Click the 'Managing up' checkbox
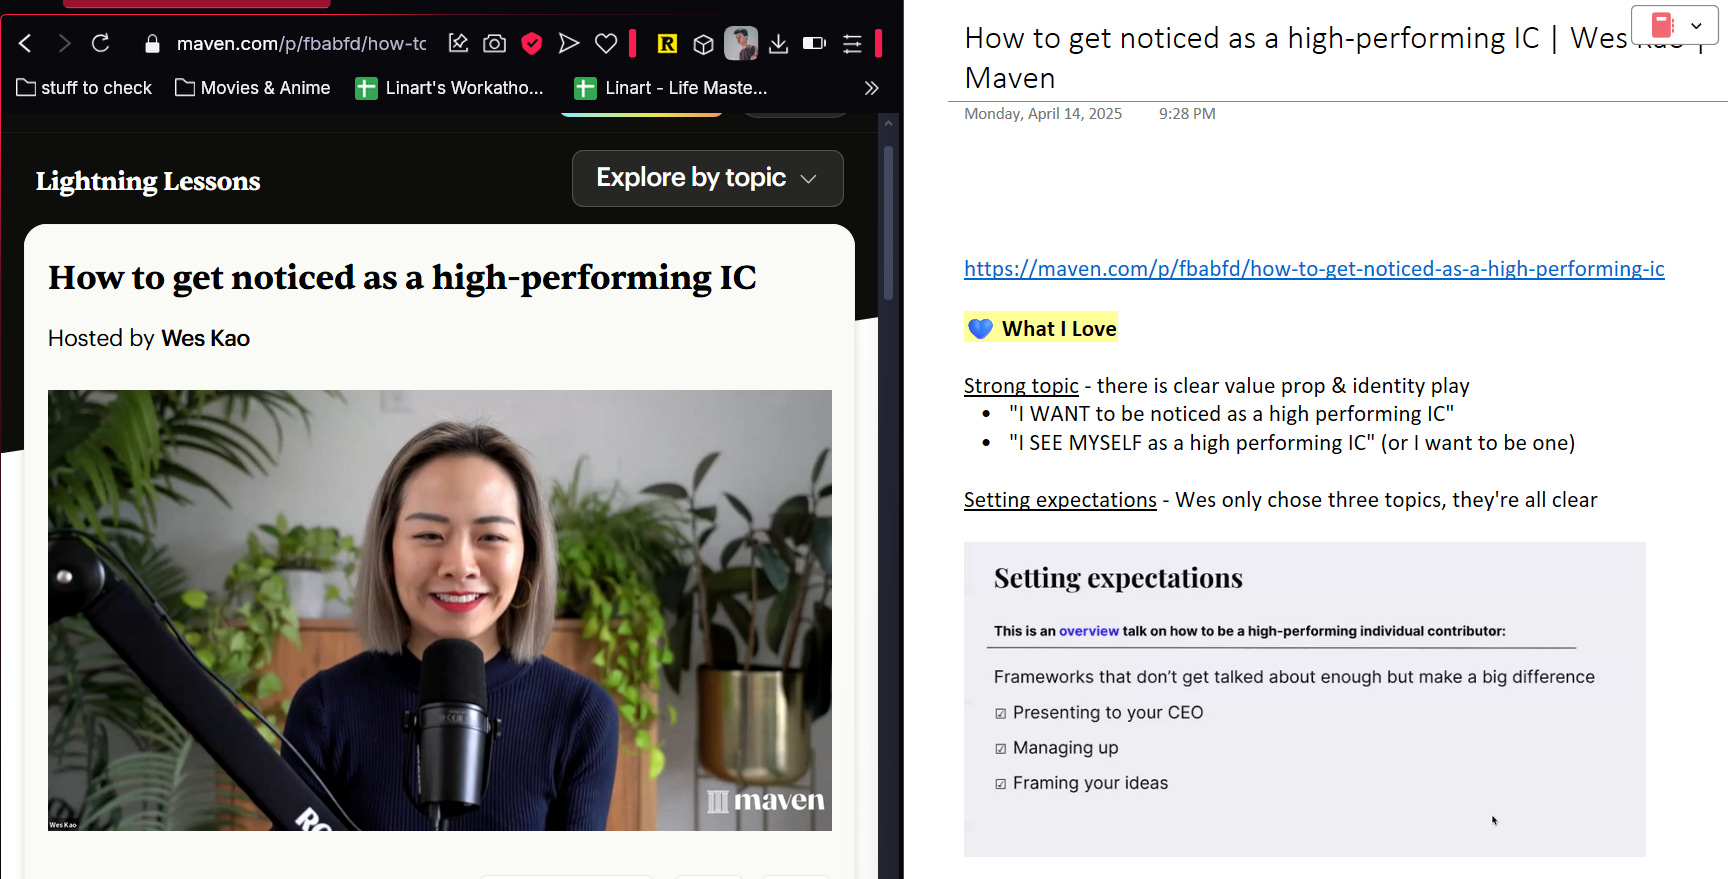This screenshot has width=1728, height=879. click(1001, 749)
